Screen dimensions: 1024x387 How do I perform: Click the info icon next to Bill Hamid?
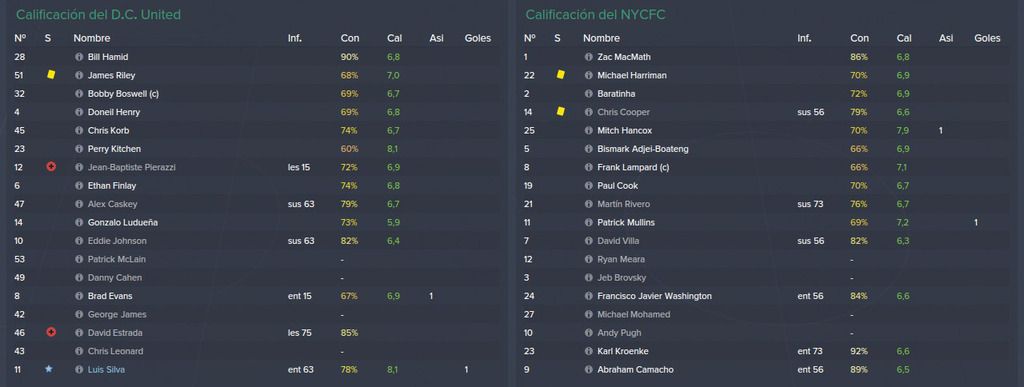[79, 57]
